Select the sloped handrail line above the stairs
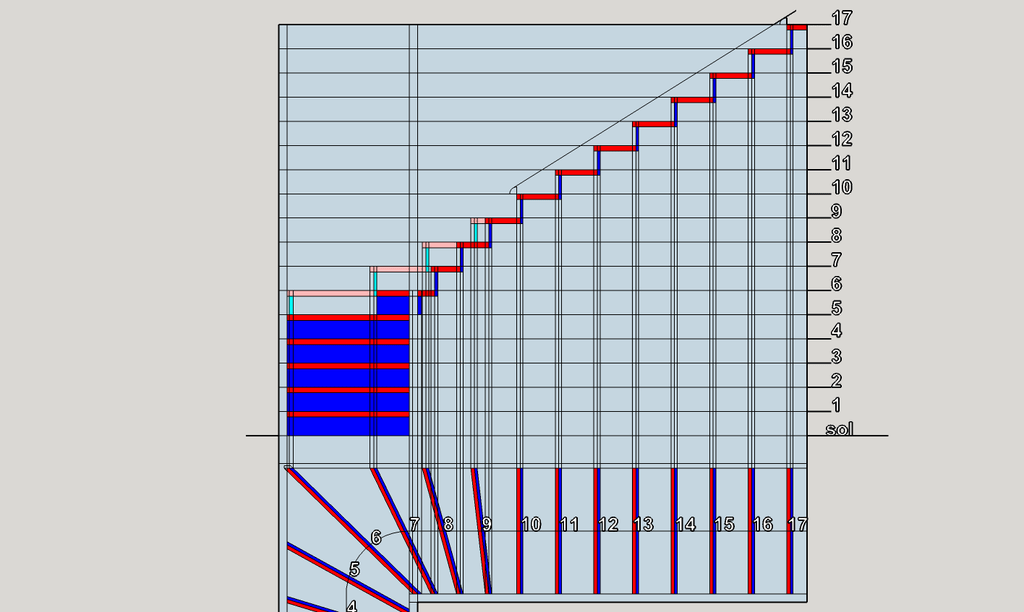Viewport: 1024px width, 612px height. coord(653,101)
